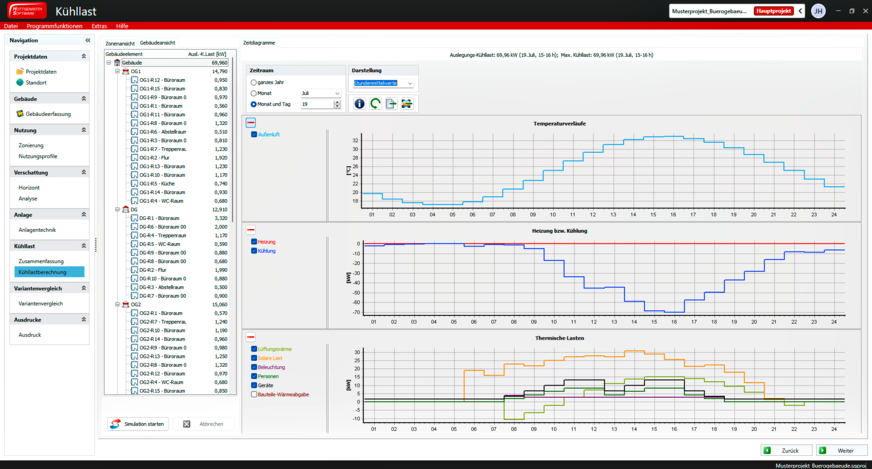Screen dimensions: 872x469
Task: Open Standort globe icon in navigation
Action: tap(20, 83)
